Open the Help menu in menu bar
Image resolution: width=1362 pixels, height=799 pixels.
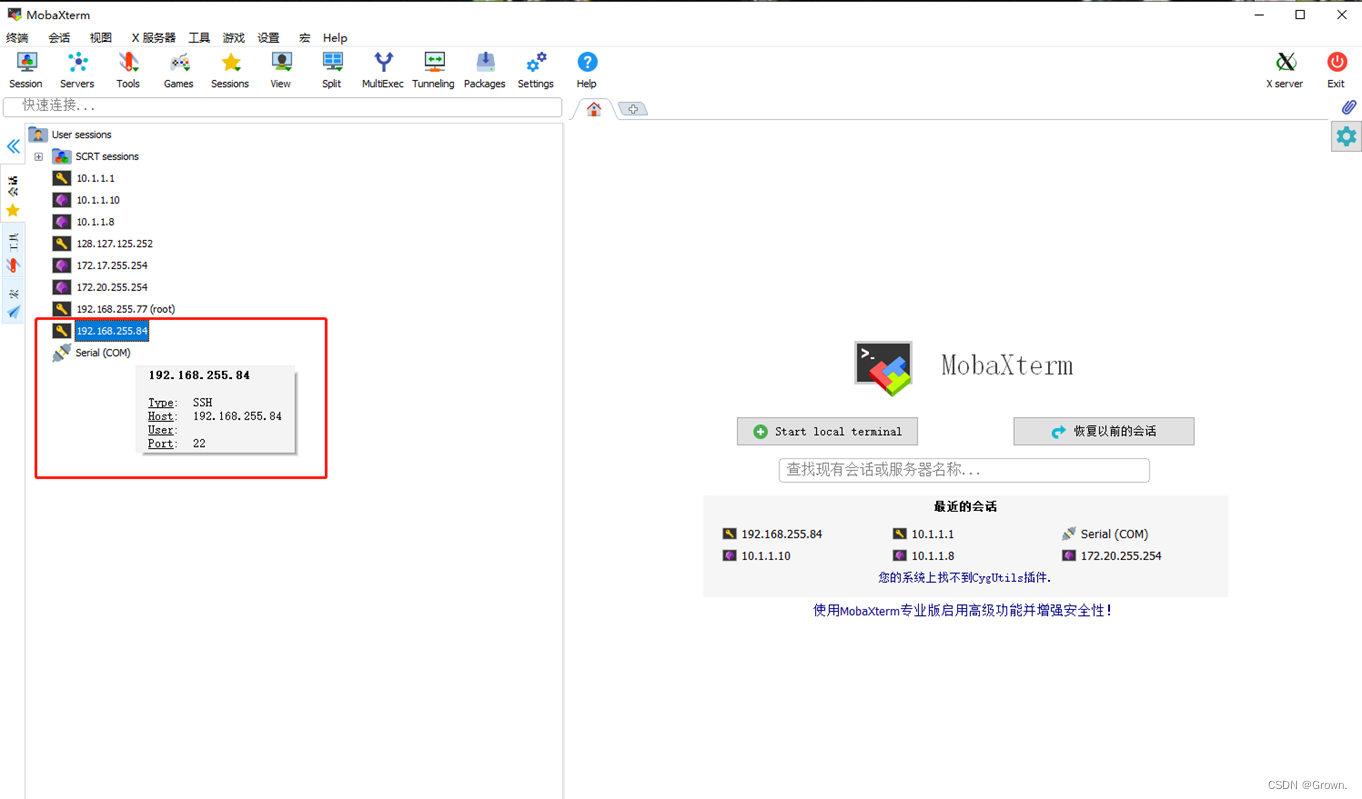tap(335, 38)
